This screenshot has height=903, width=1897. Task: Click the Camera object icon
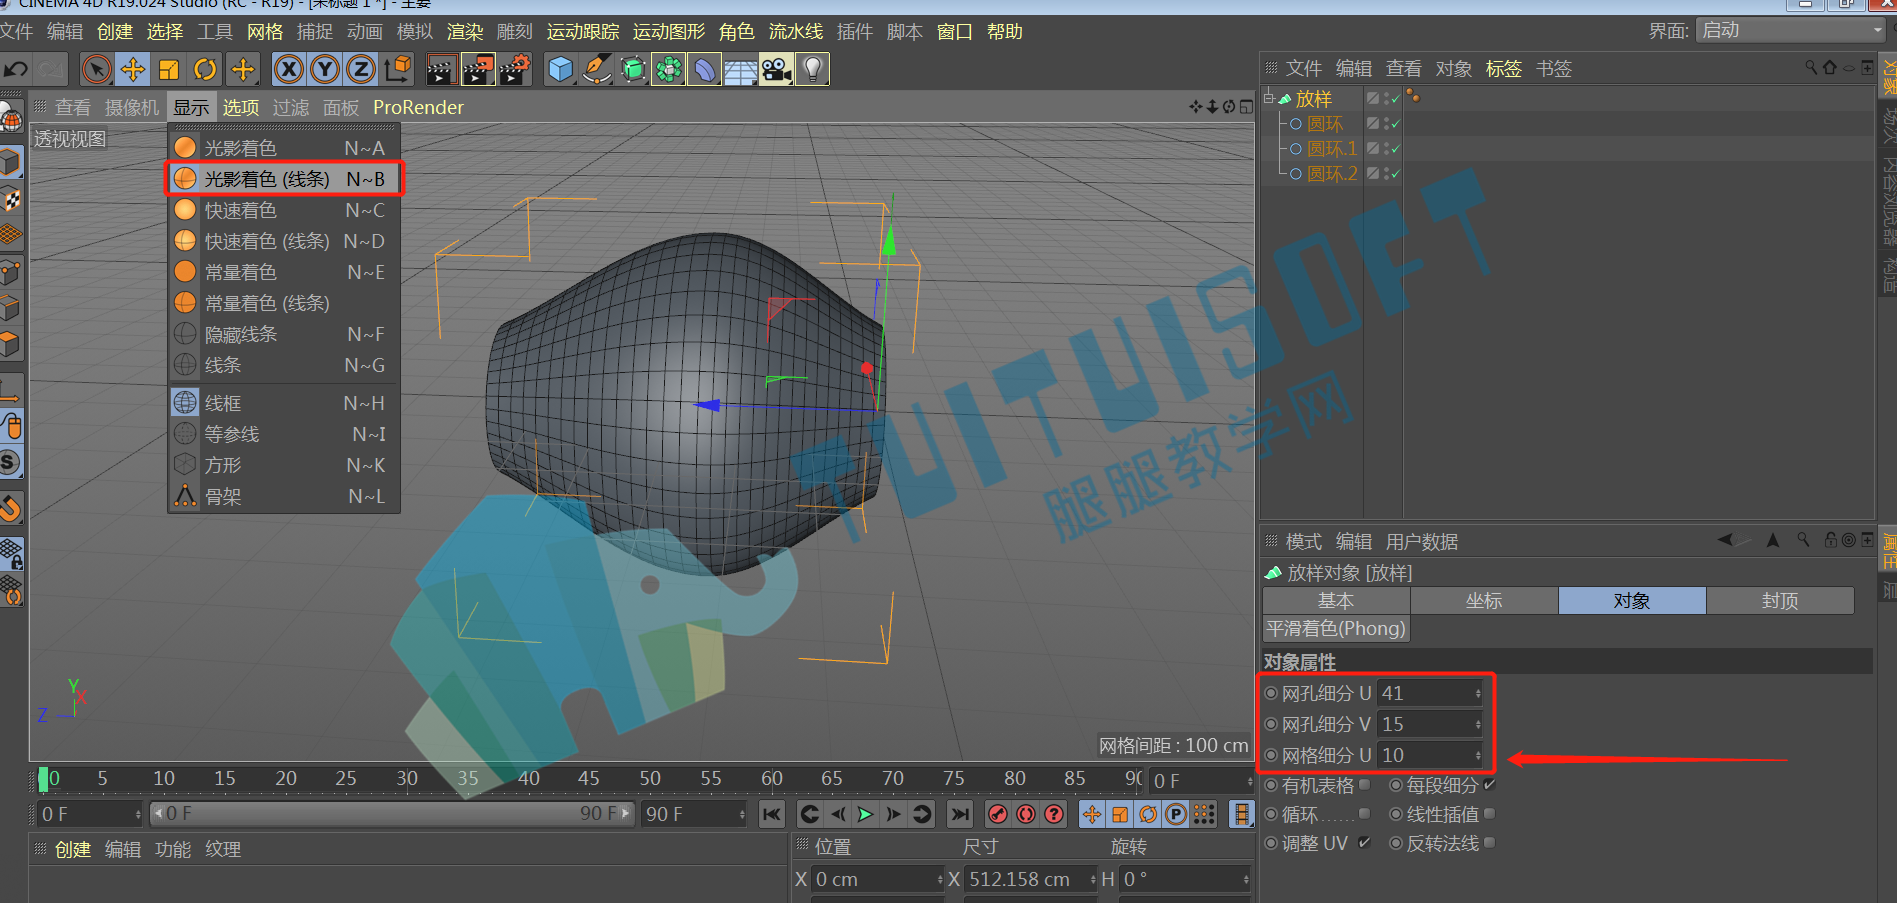click(776, 69)
